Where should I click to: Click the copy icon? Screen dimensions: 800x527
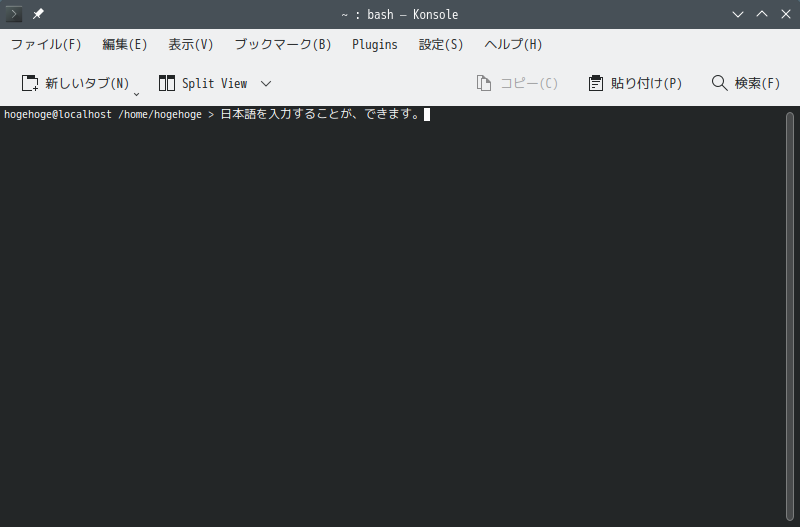484,83
